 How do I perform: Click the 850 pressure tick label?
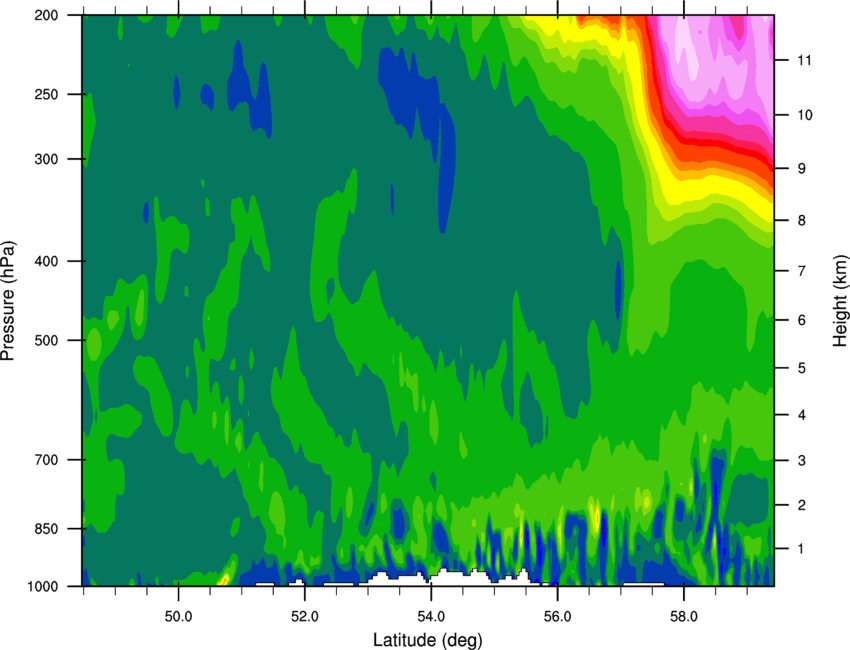pos(47,529)
